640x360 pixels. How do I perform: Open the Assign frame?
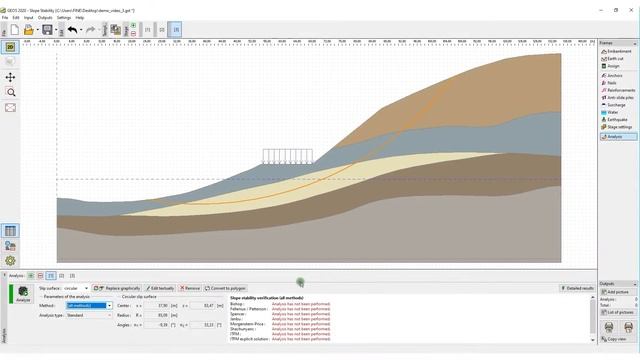tap(618, 66)
